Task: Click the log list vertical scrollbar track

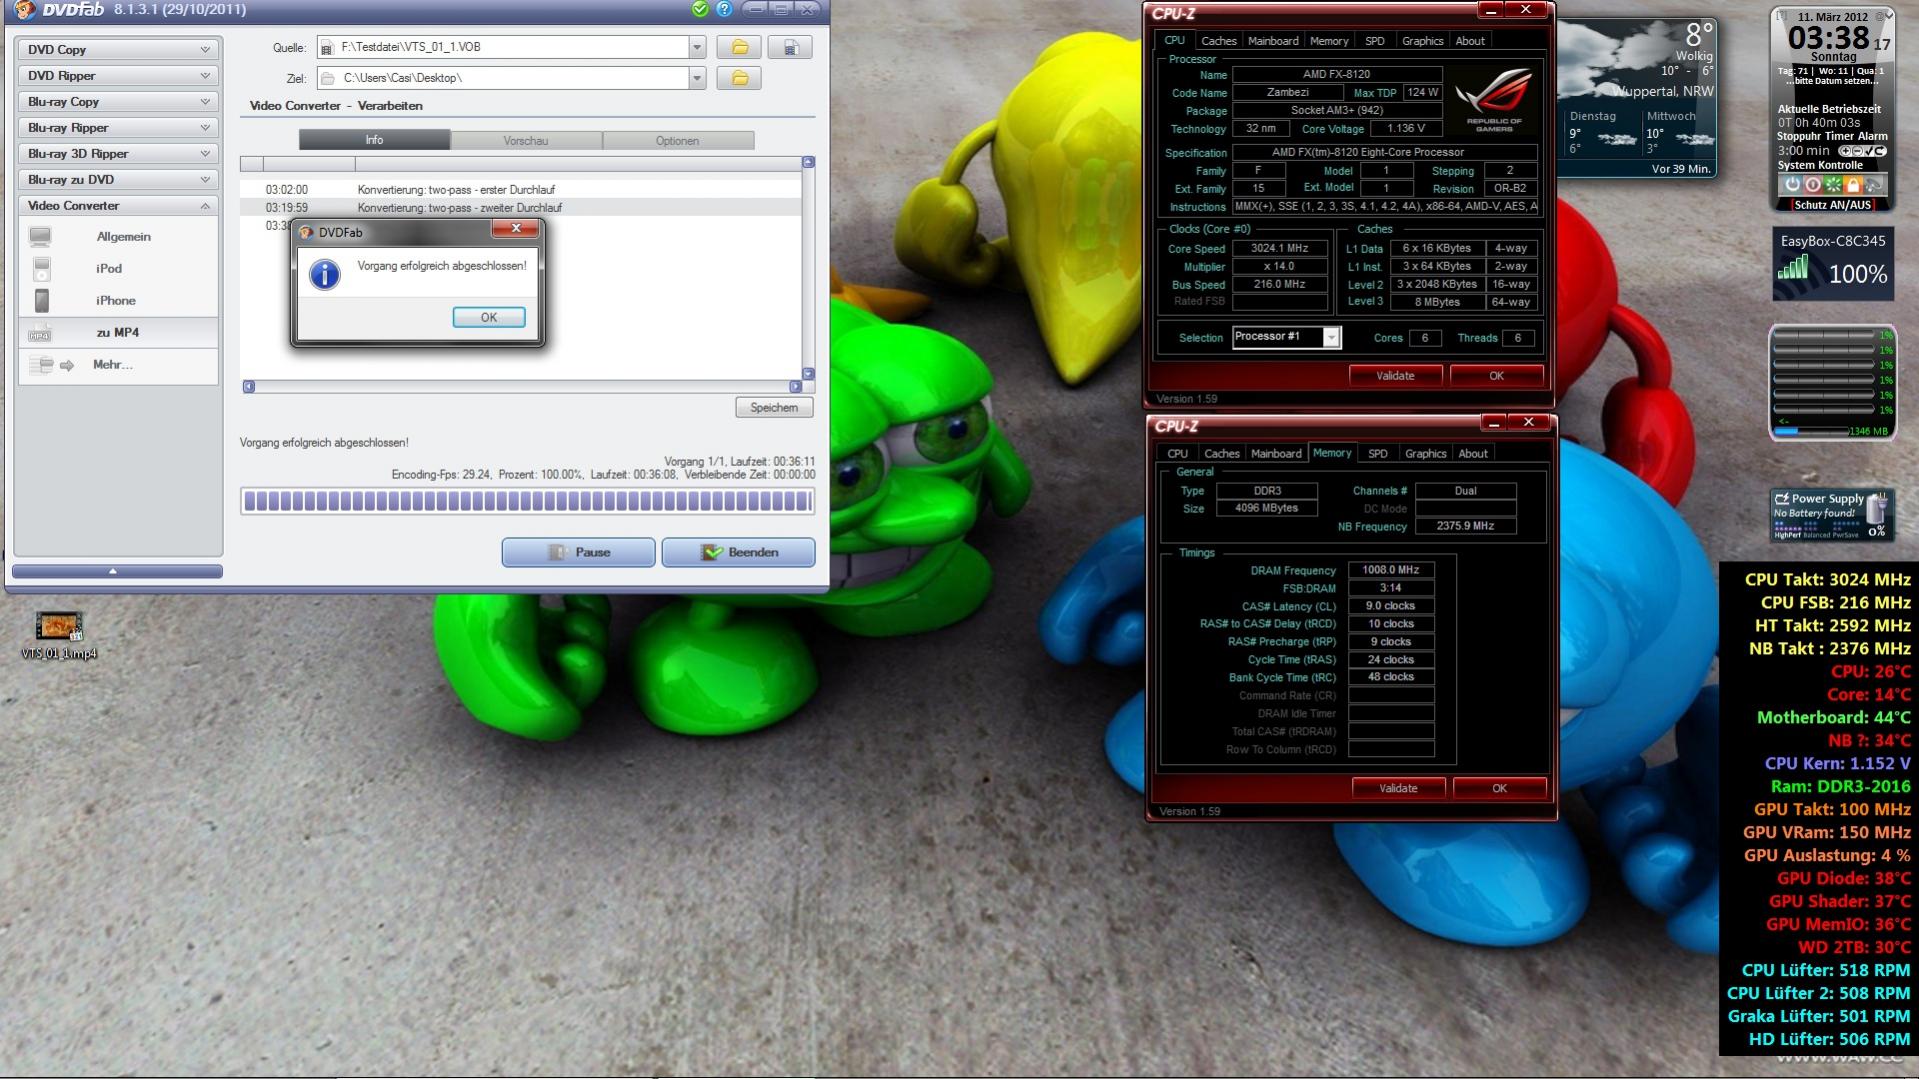Action: coord(808,268)
